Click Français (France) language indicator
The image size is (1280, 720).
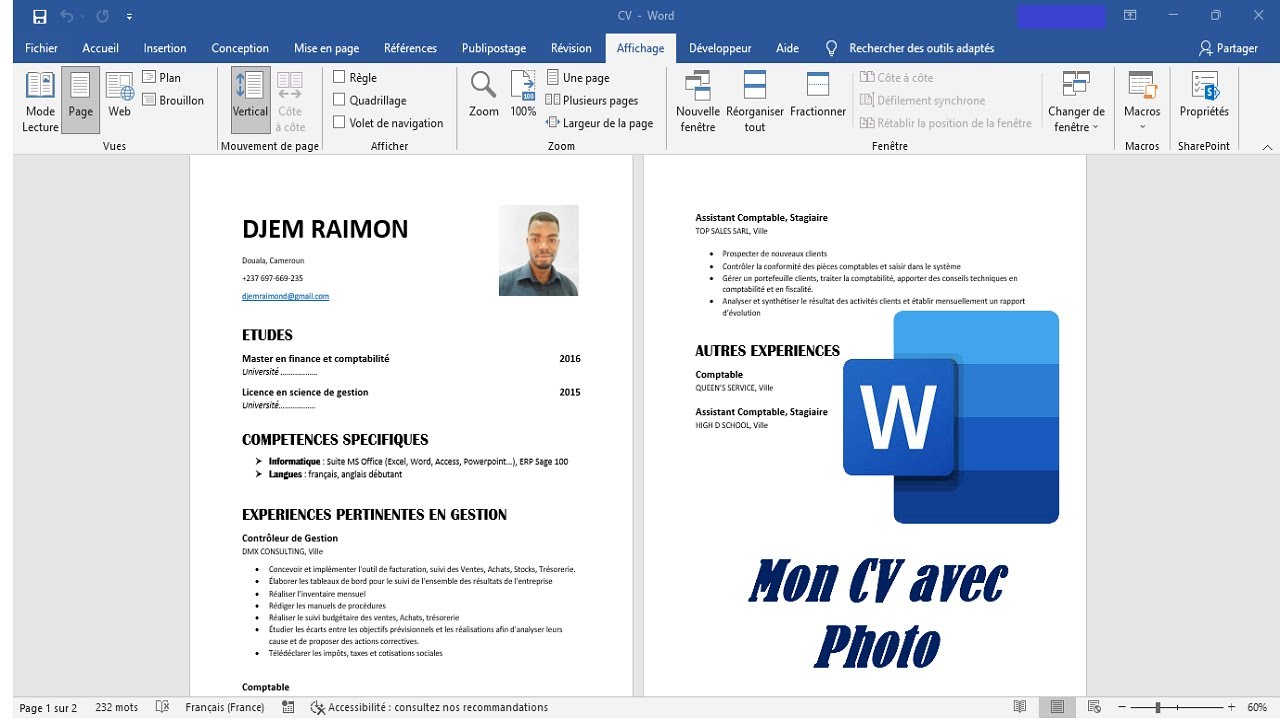click(x=225, y=707)
